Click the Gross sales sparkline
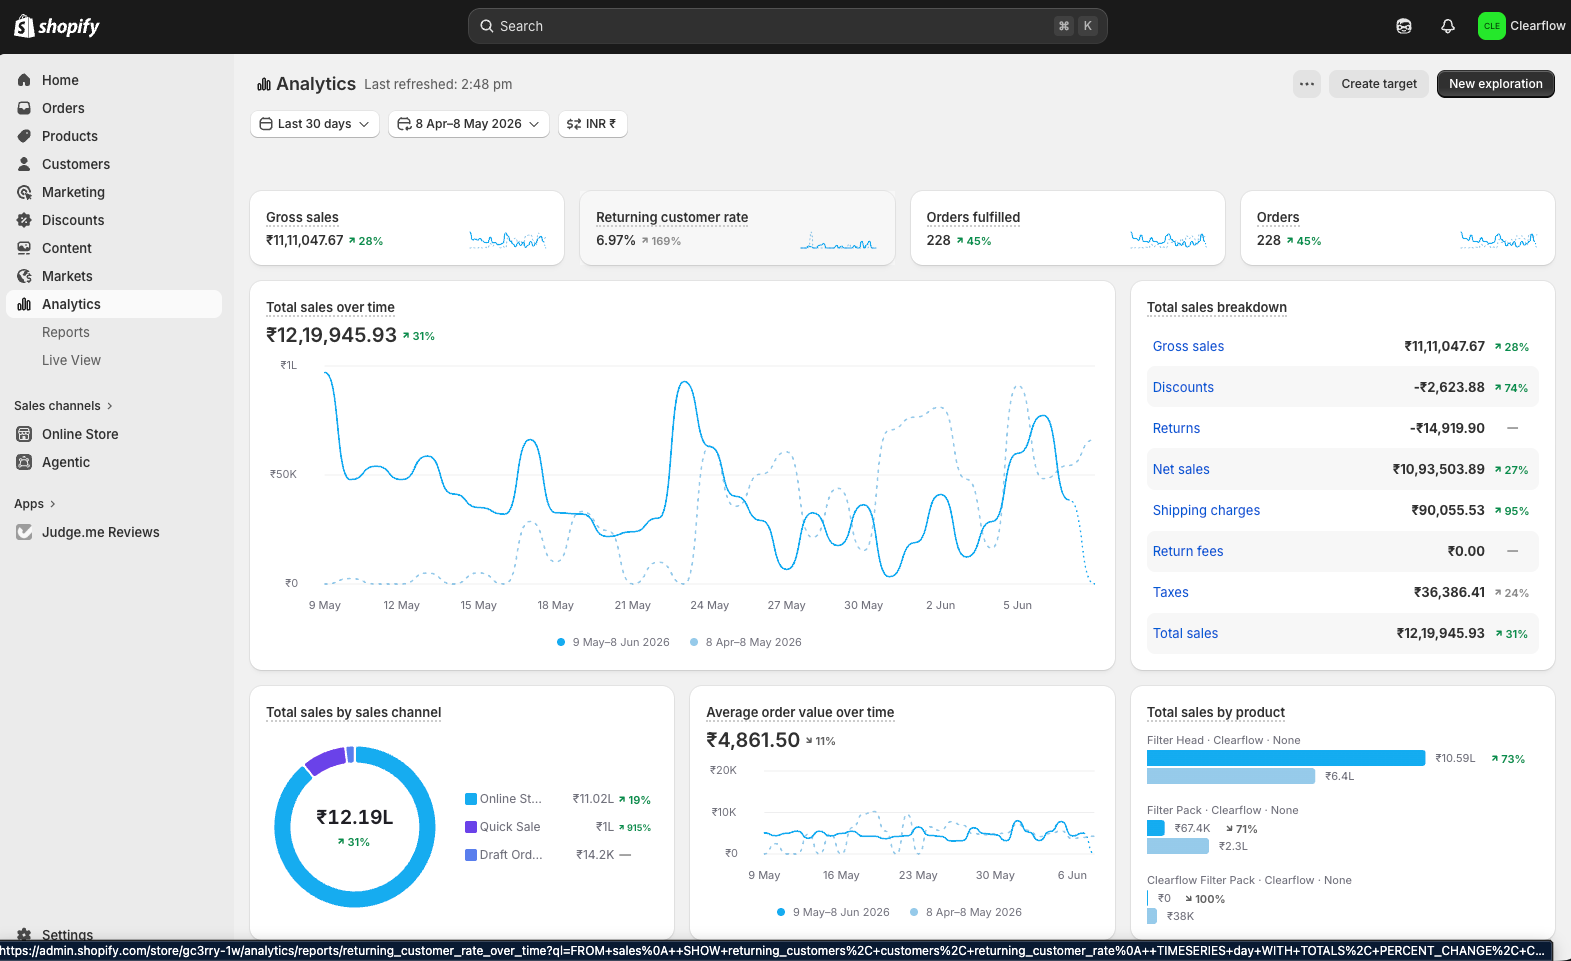Screen dimensions: 1571x961 (x=508, y=240)
